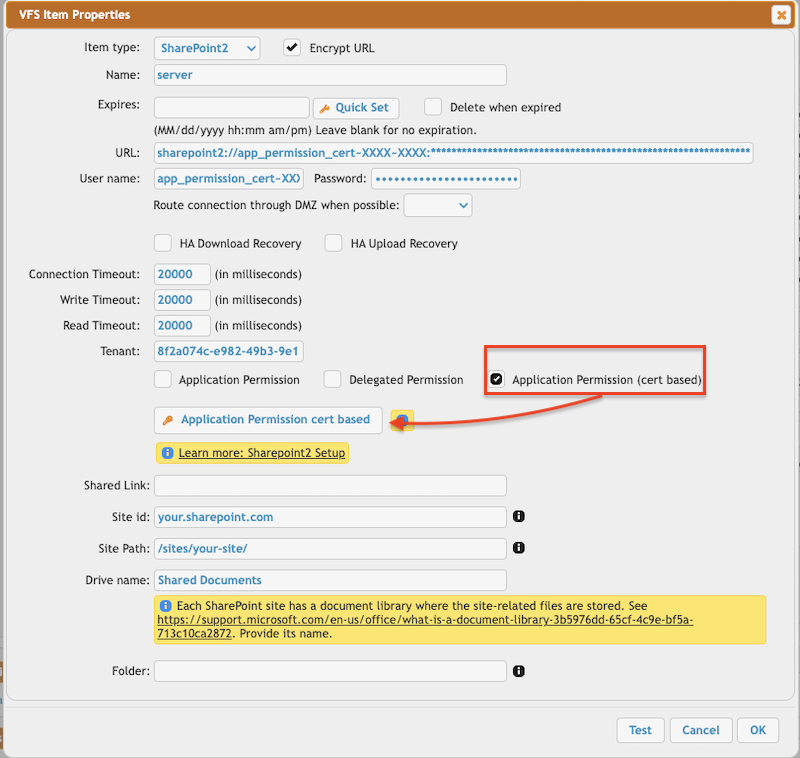Toggle the Encrypt URL checkbox
Viewport: 800px width, 758px height.
pyautogui.click(x=292, y=48)
